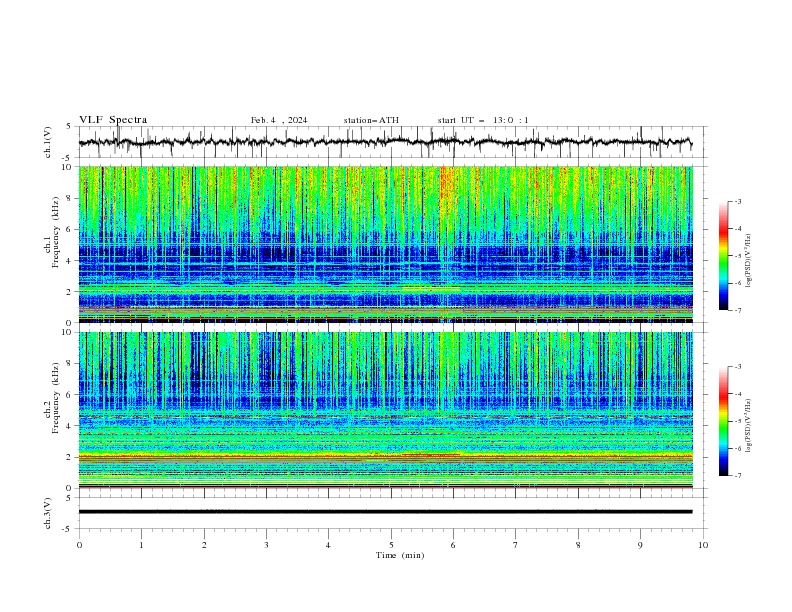The image size is (792, 612).
Task: Click the "8" kHz tick on ch.1 frequency axis
Action: pos(69,198)
